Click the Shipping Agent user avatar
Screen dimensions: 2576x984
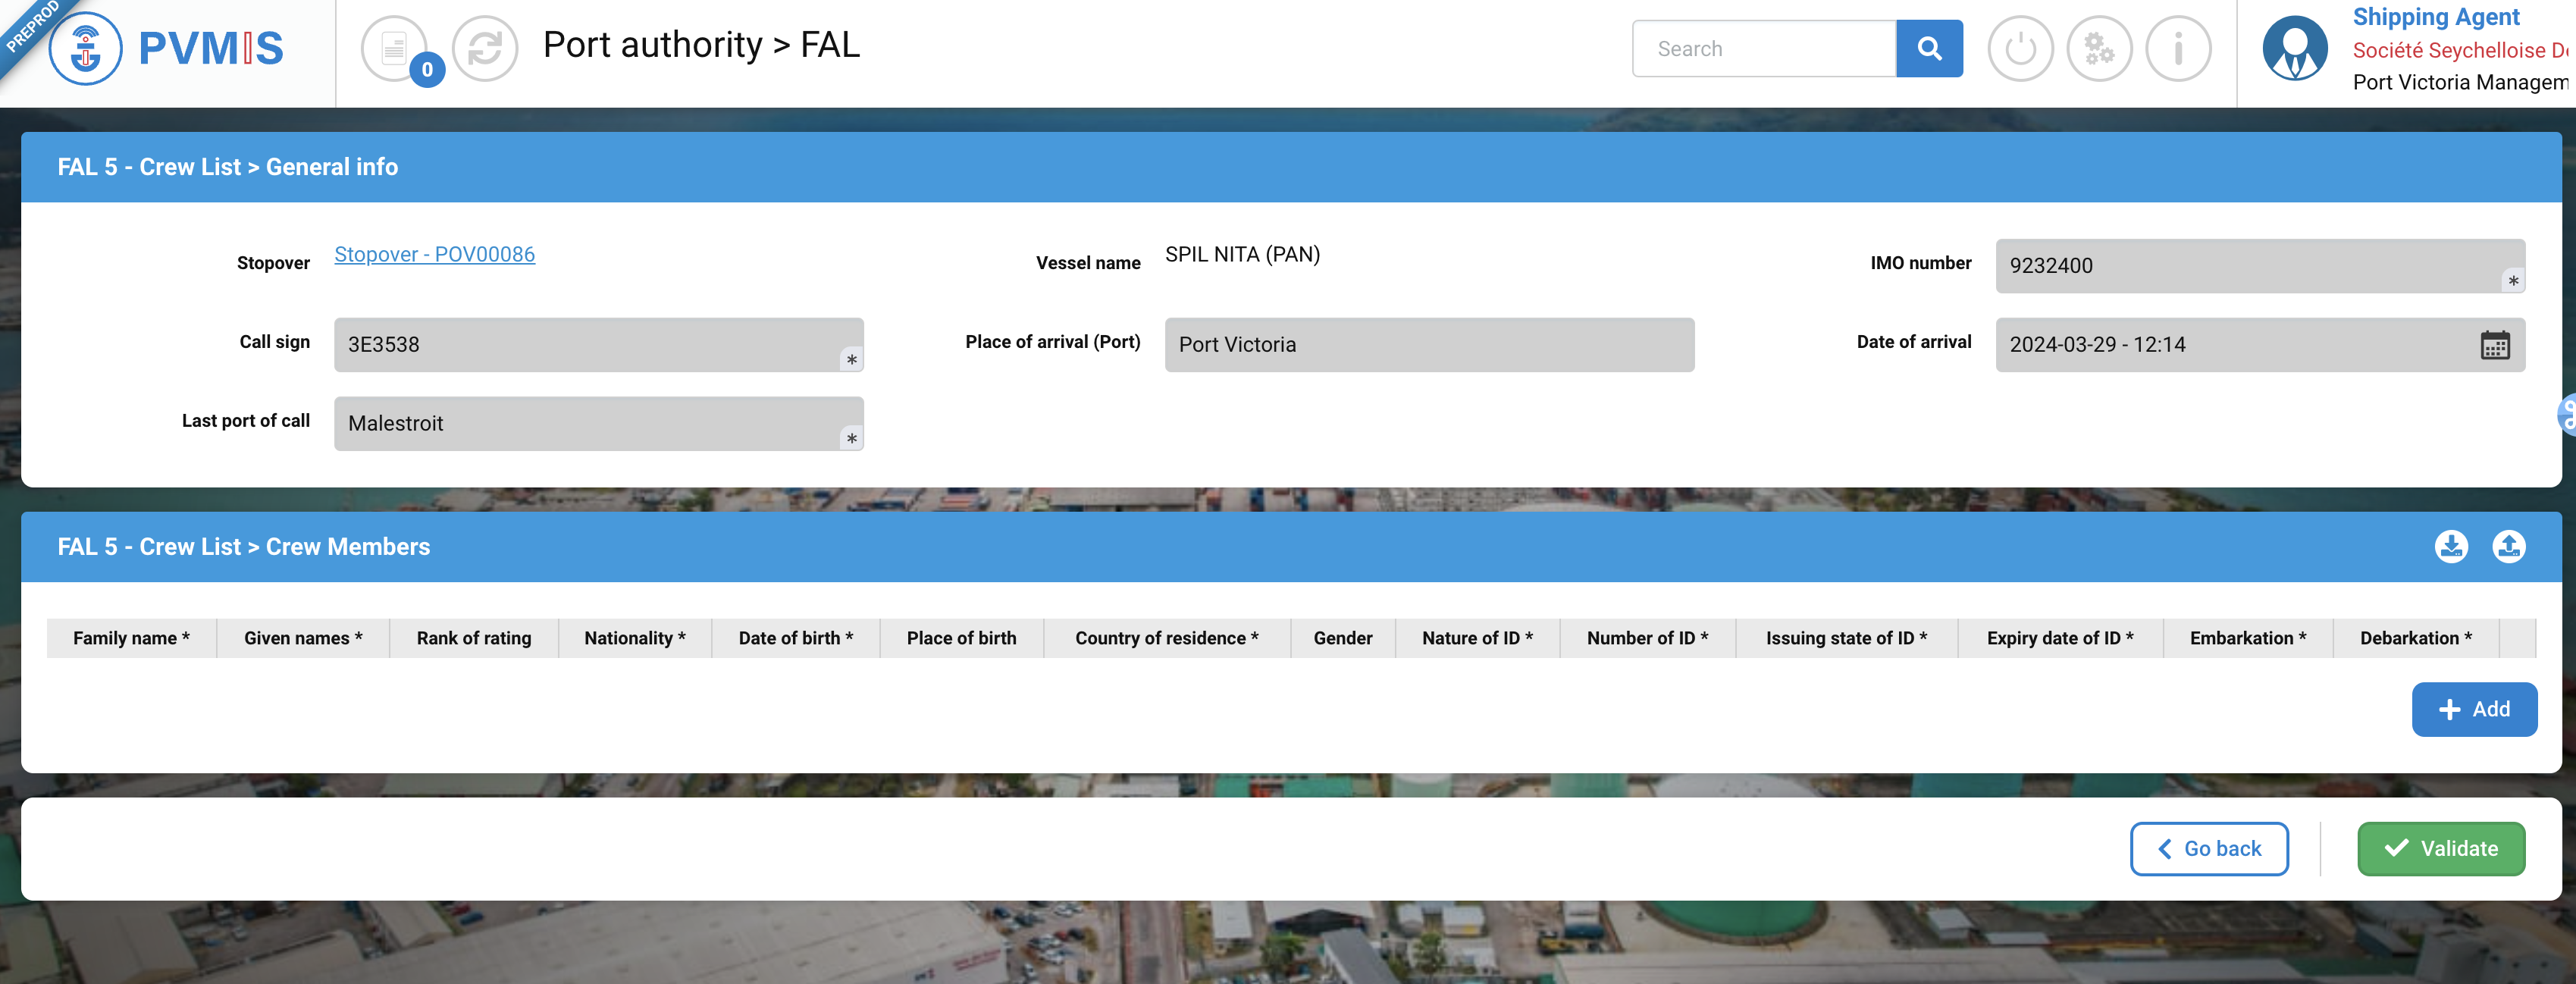pos(2295,48)
